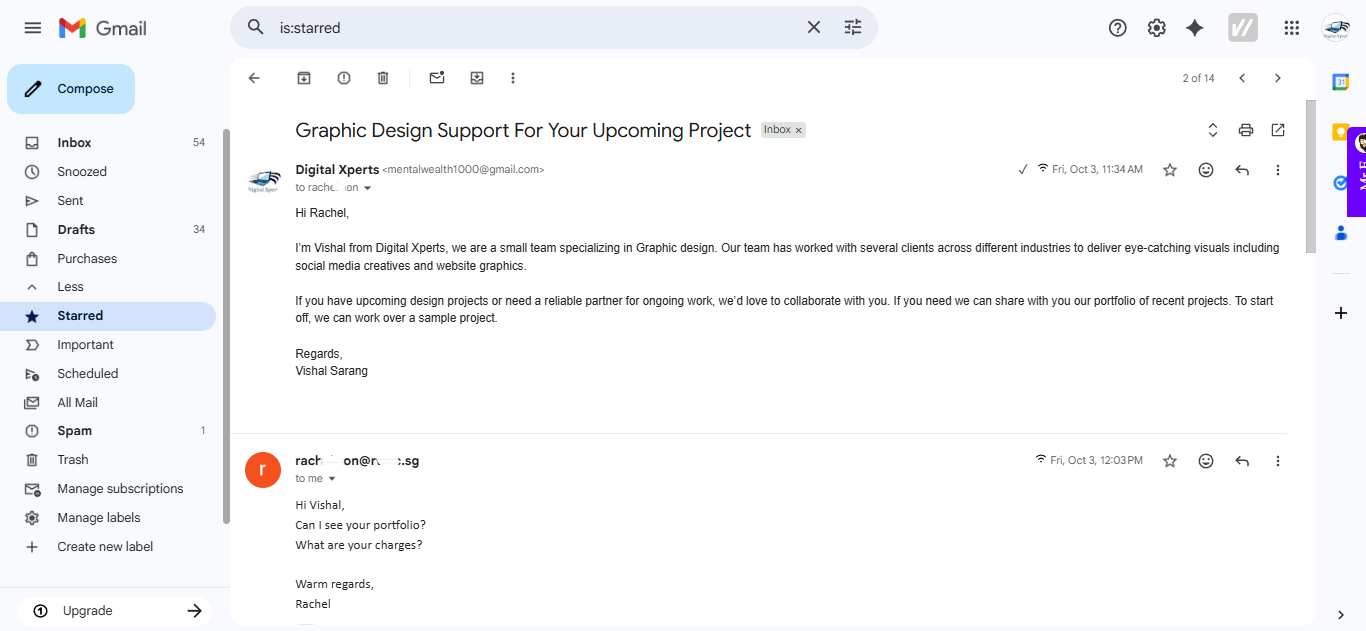Star Rachel's reply message
The height and width of the screenshot is (631, 1366).
pos(1170,461)
